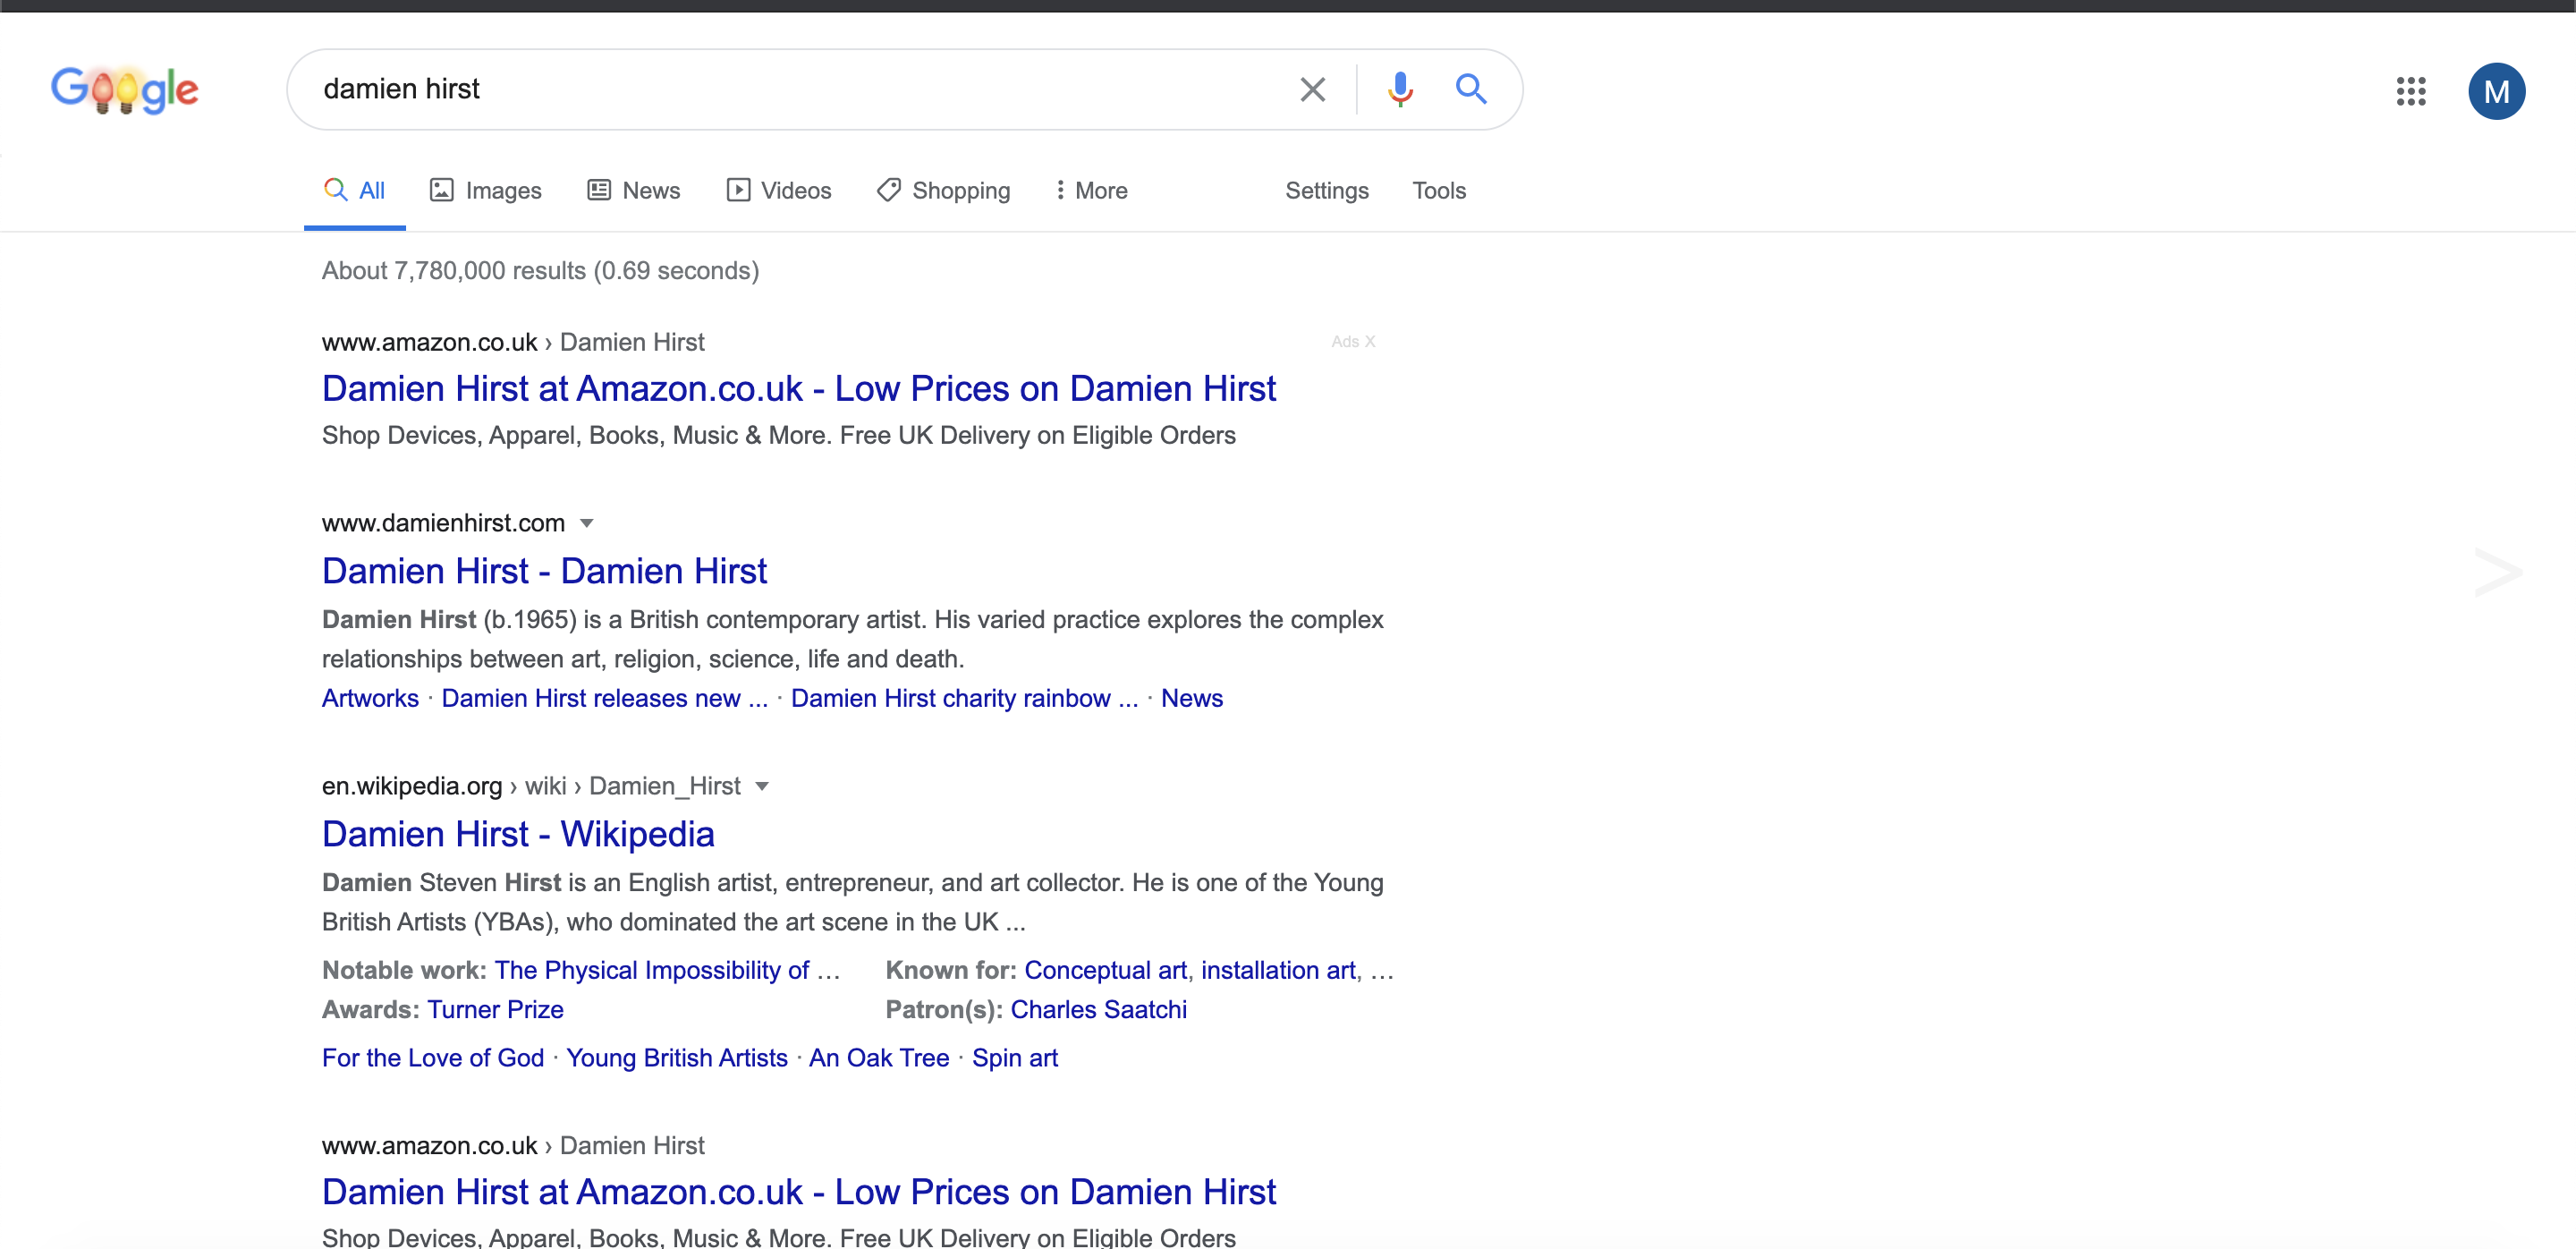Screen dimensions: 2576x1249
Task: Click the Google holiday logo
Action: (x=125, y=90)
